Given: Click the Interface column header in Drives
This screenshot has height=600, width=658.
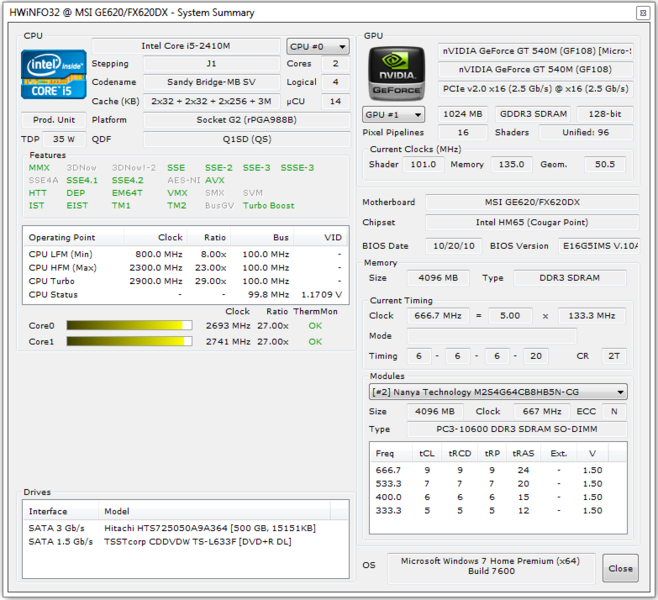Looking at the screenshot, I should point(61,511).
